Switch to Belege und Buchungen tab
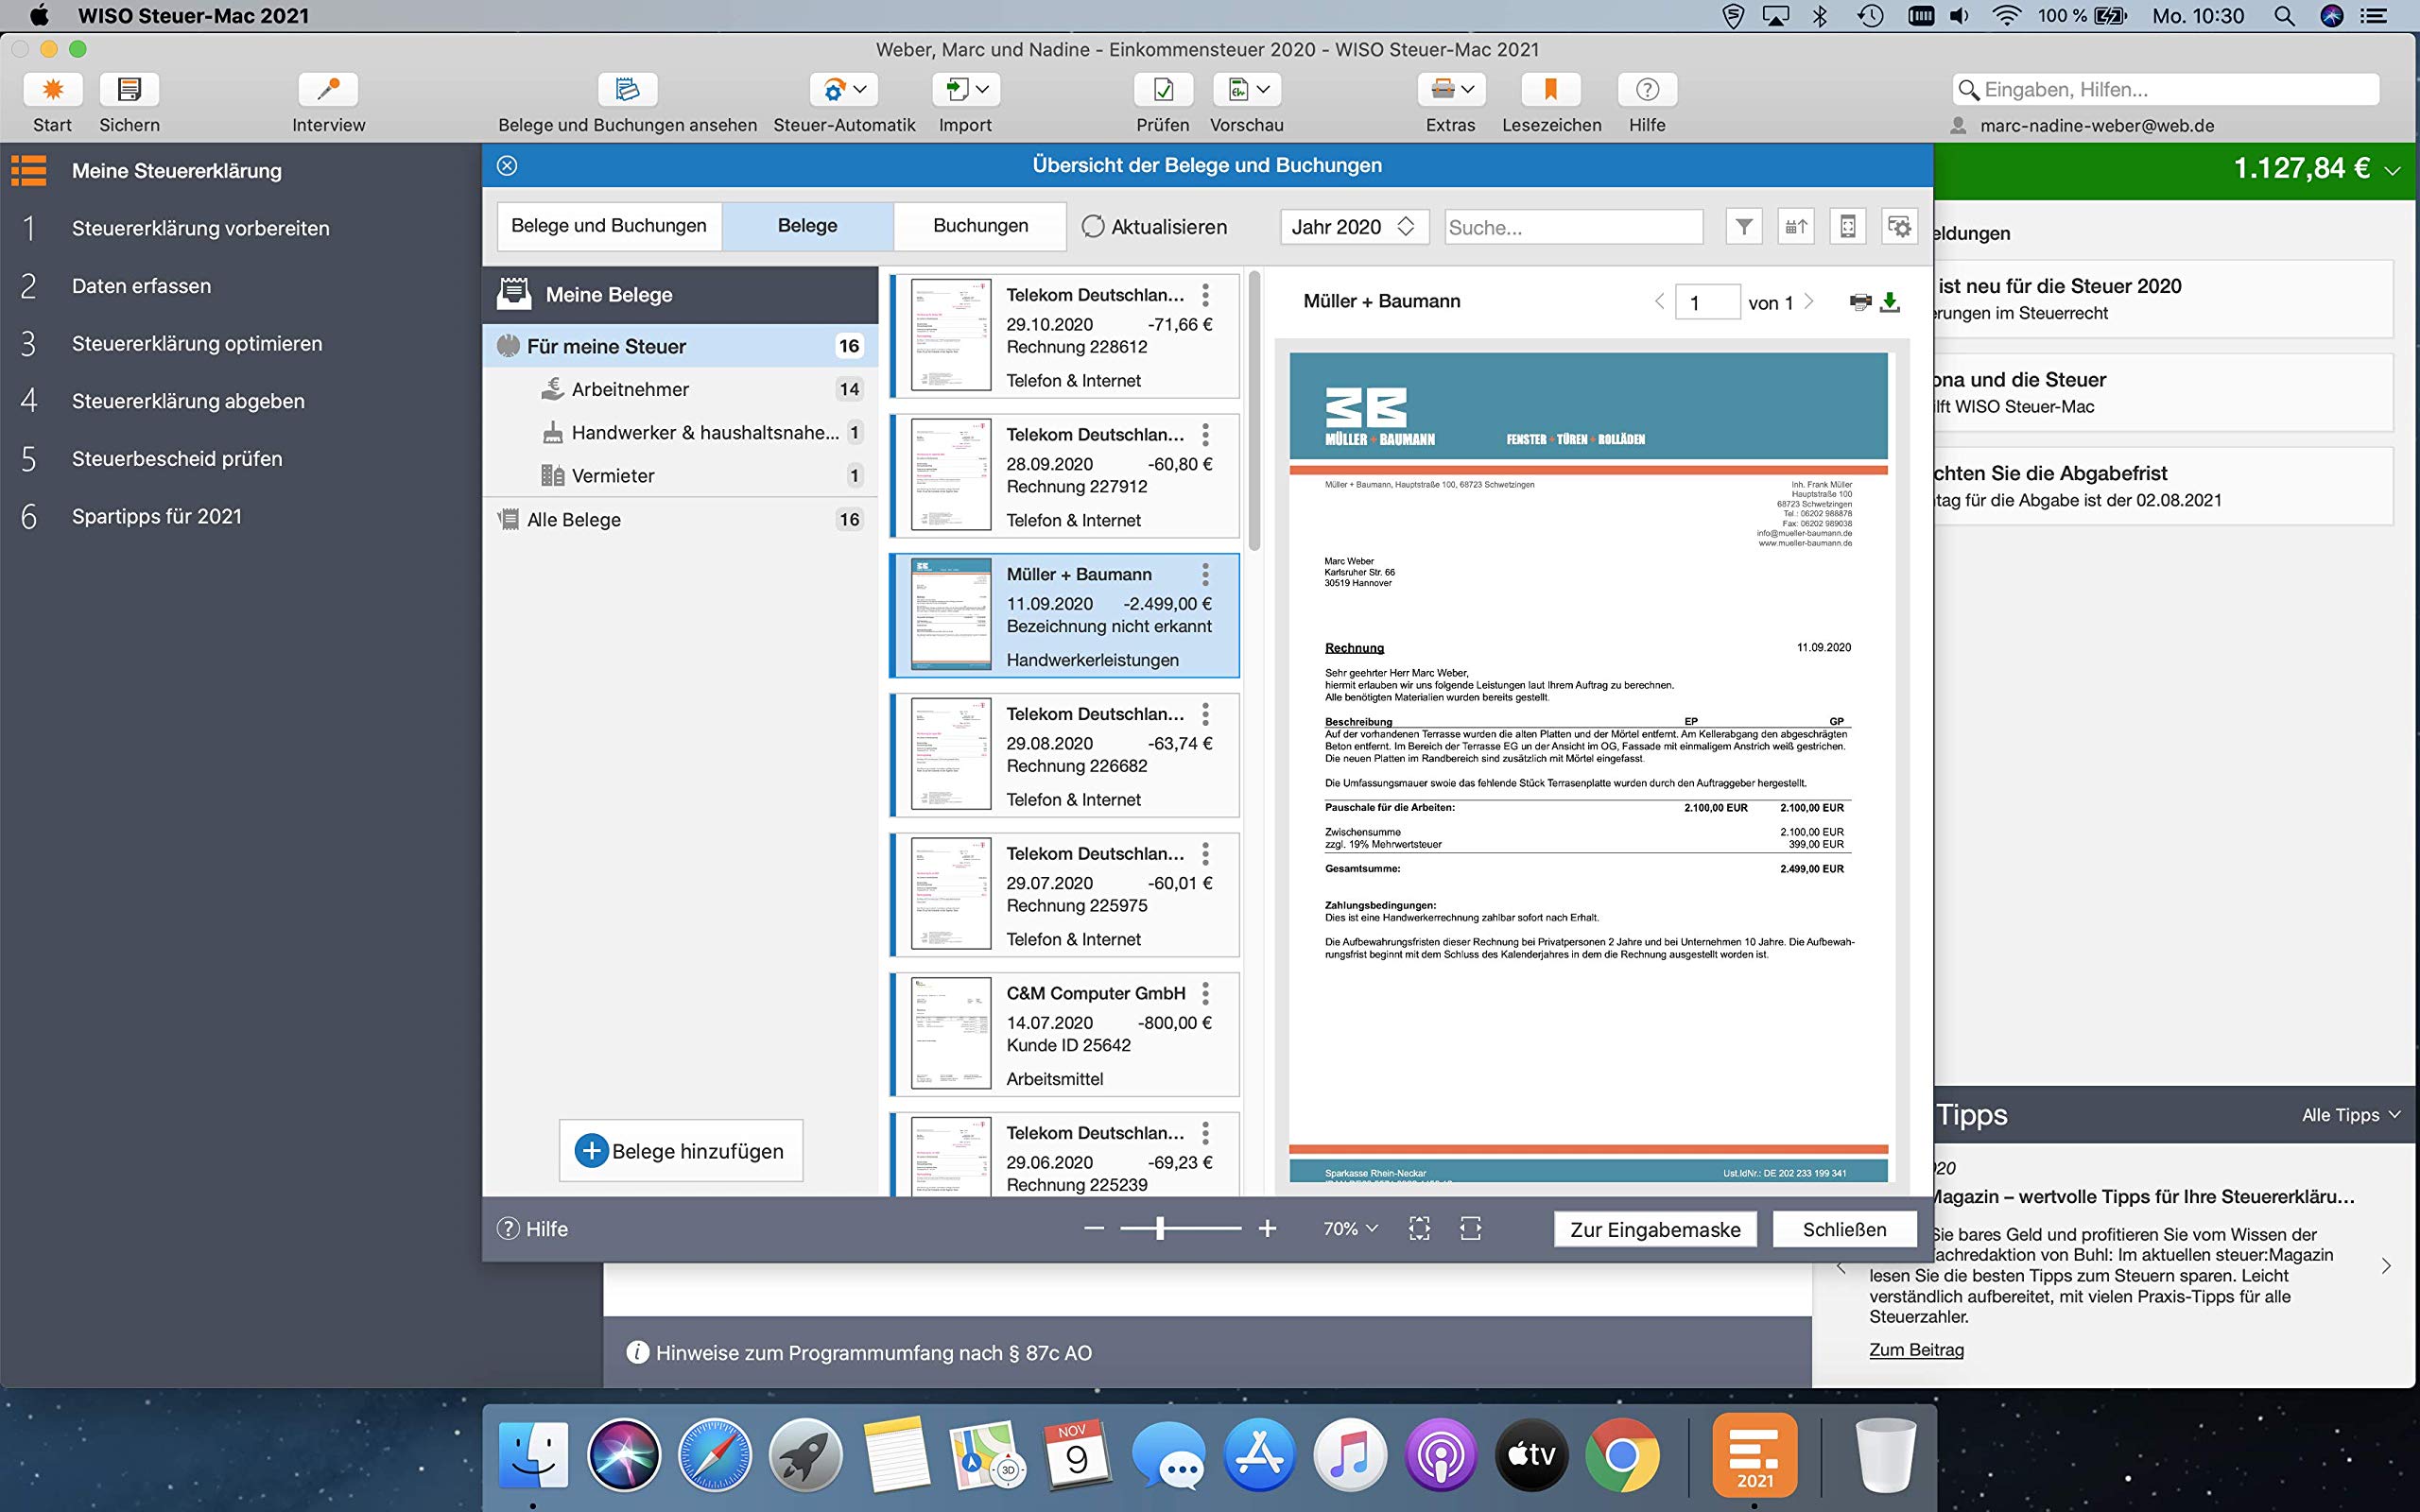 (x=609, y=226)
